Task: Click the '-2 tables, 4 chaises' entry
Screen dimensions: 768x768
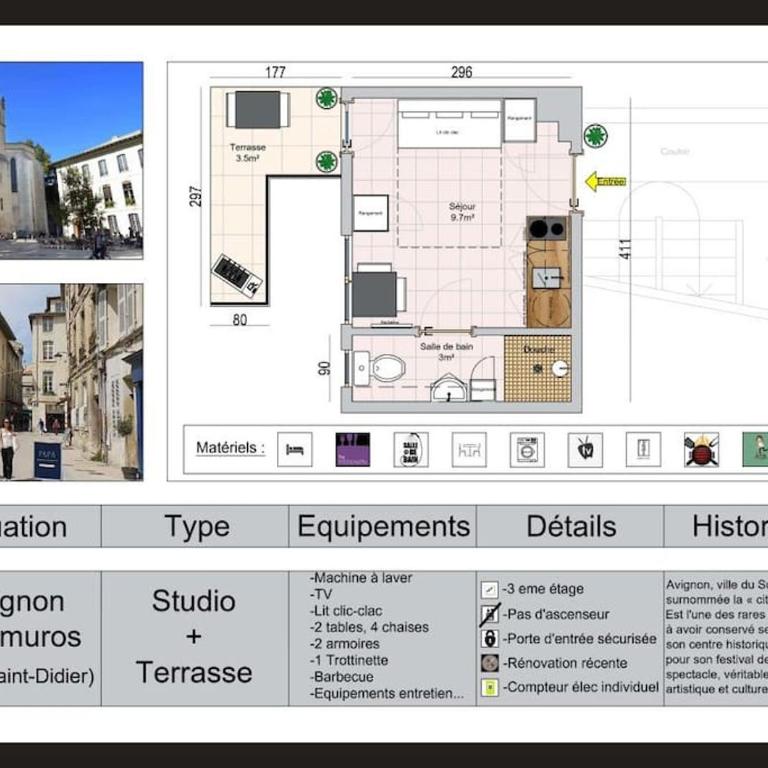Action: [x=369, y=627]
